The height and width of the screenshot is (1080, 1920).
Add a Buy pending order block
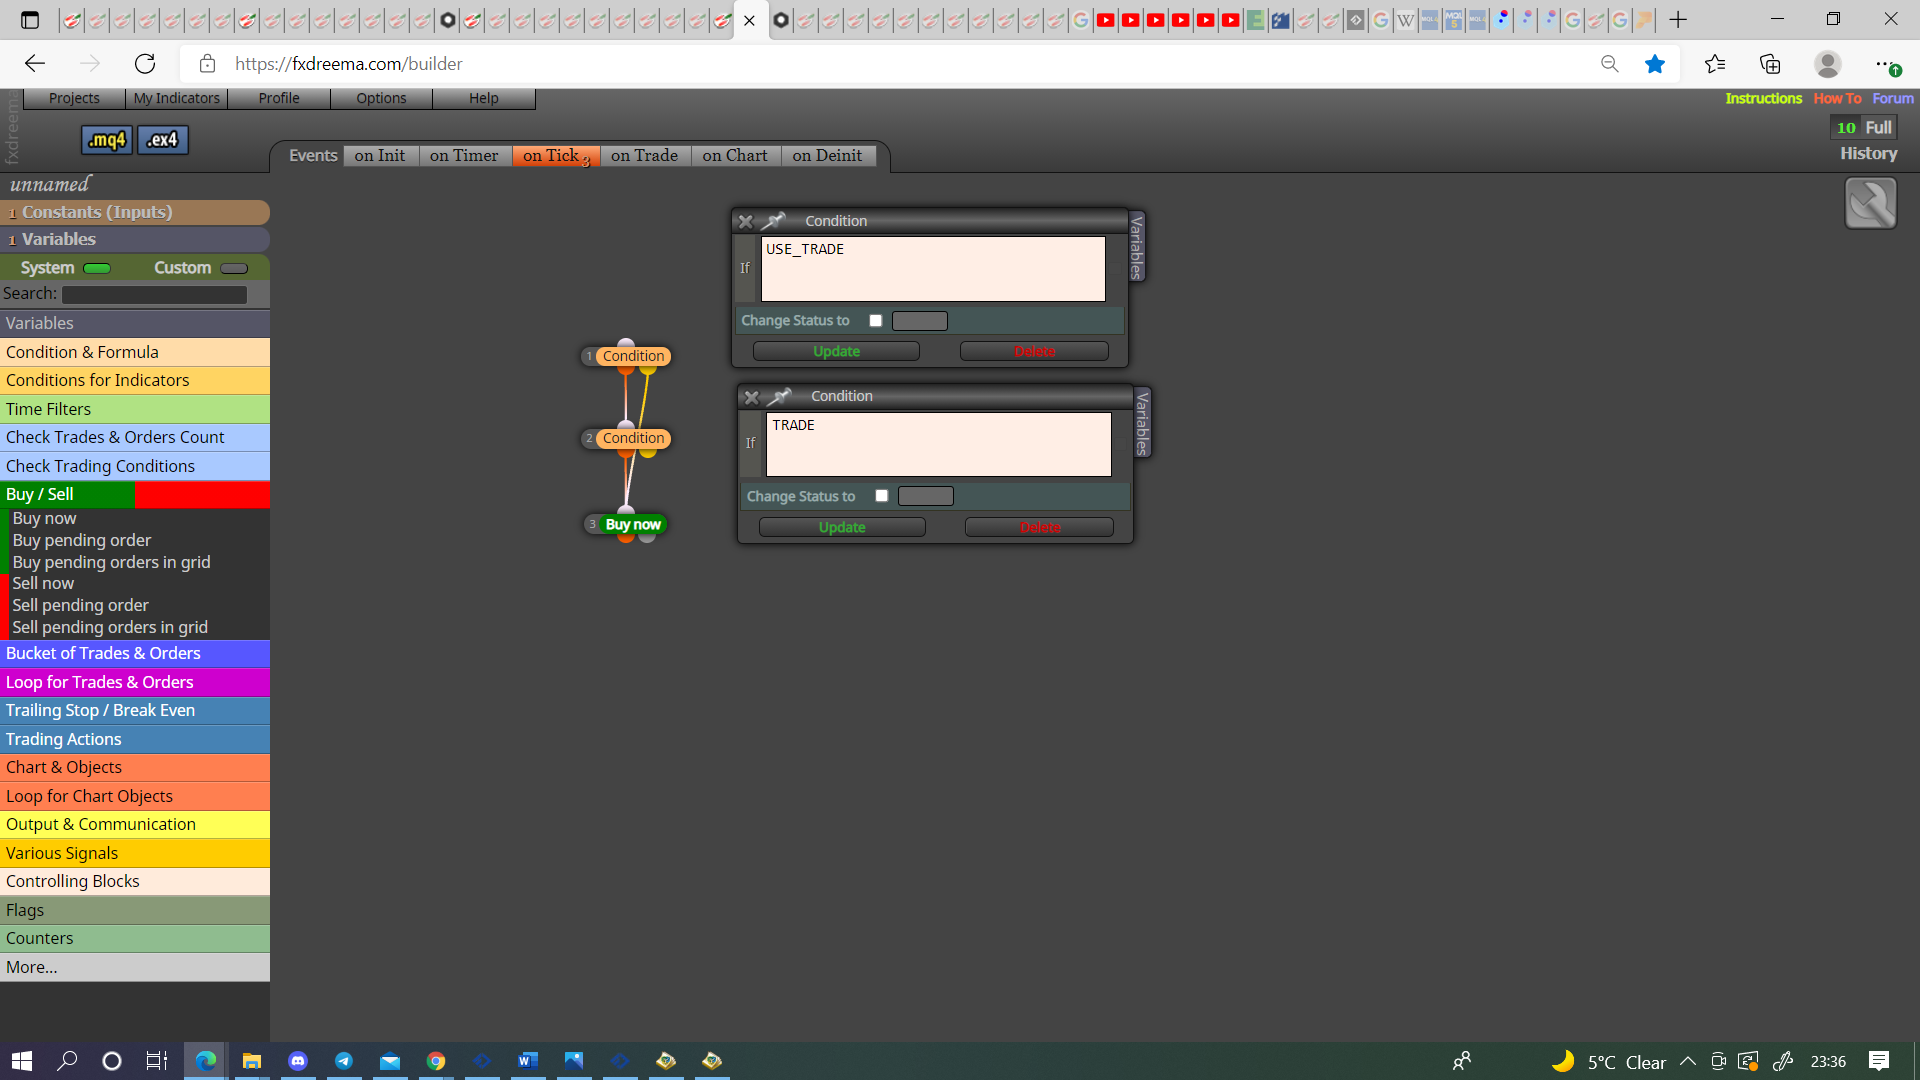(82, 540)
